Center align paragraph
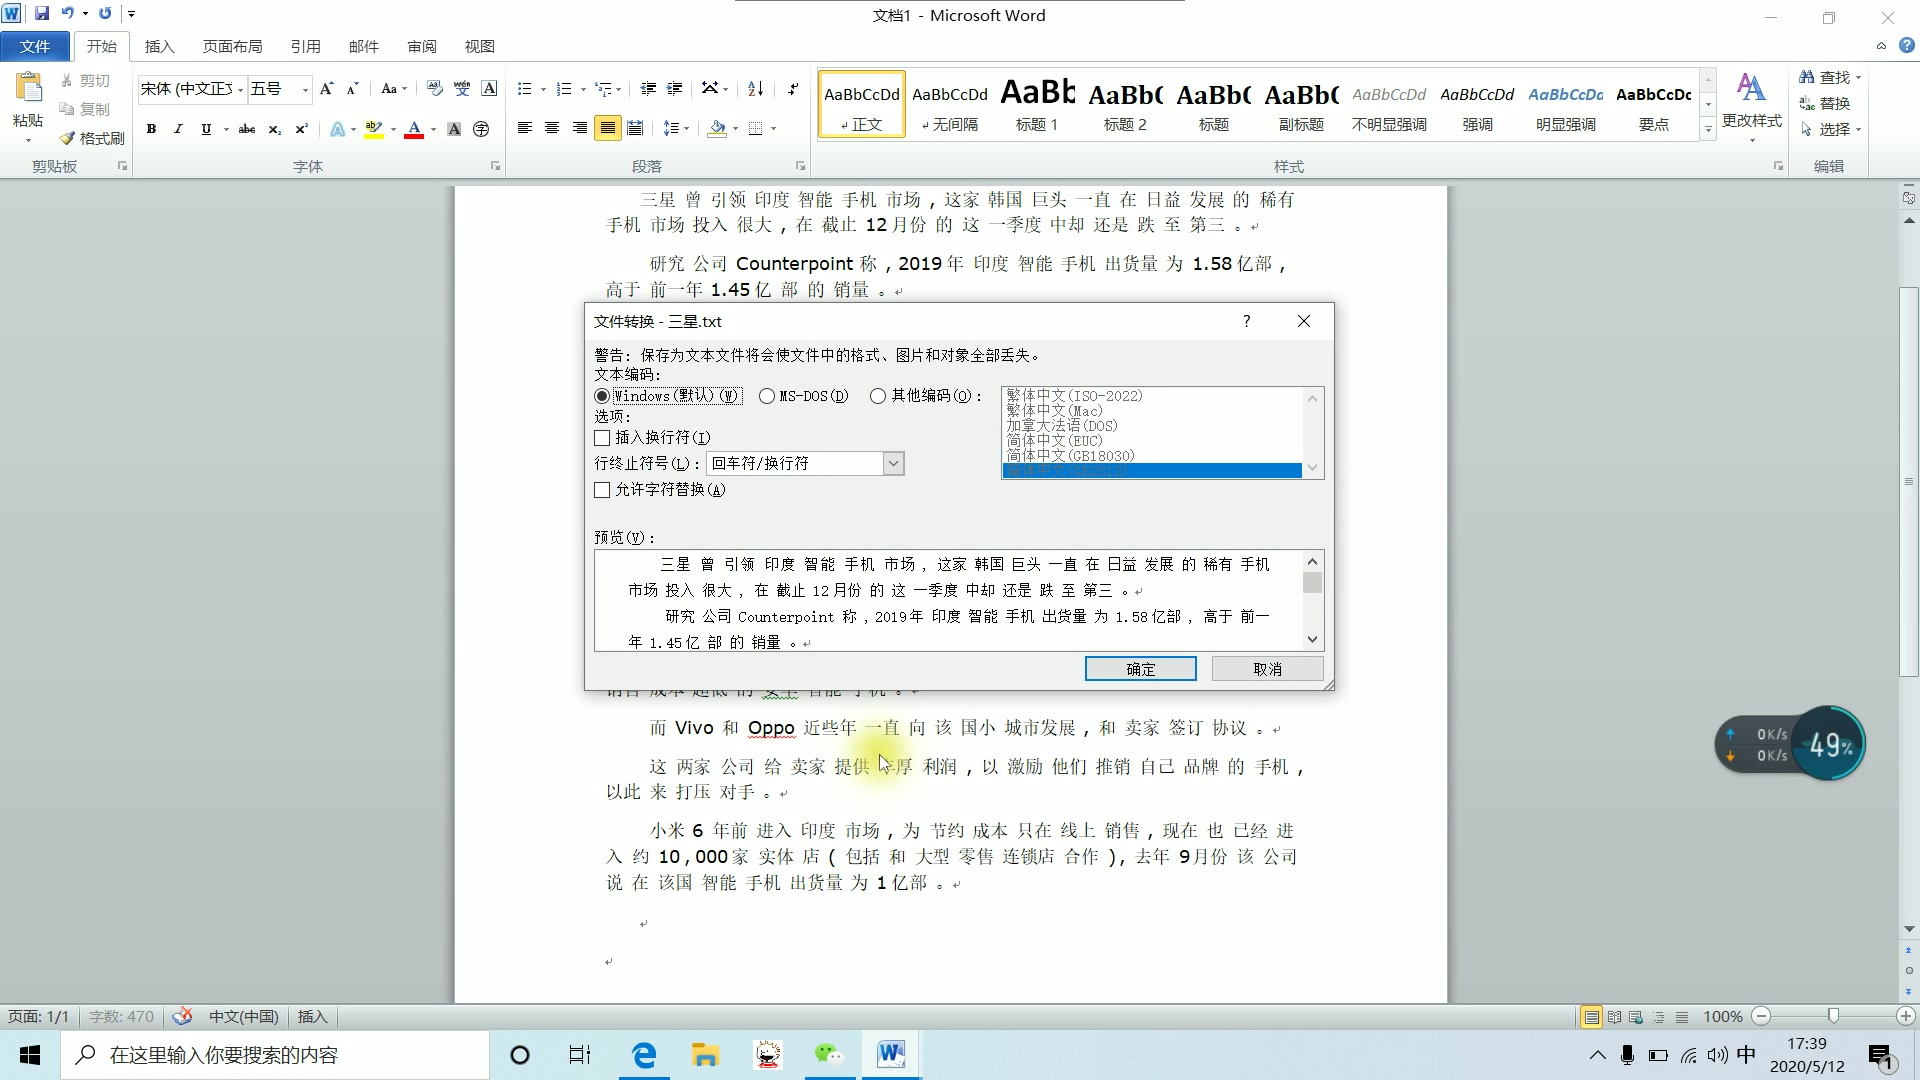This screenshot has height=1080, width=1920. click(x=551, y=128)
